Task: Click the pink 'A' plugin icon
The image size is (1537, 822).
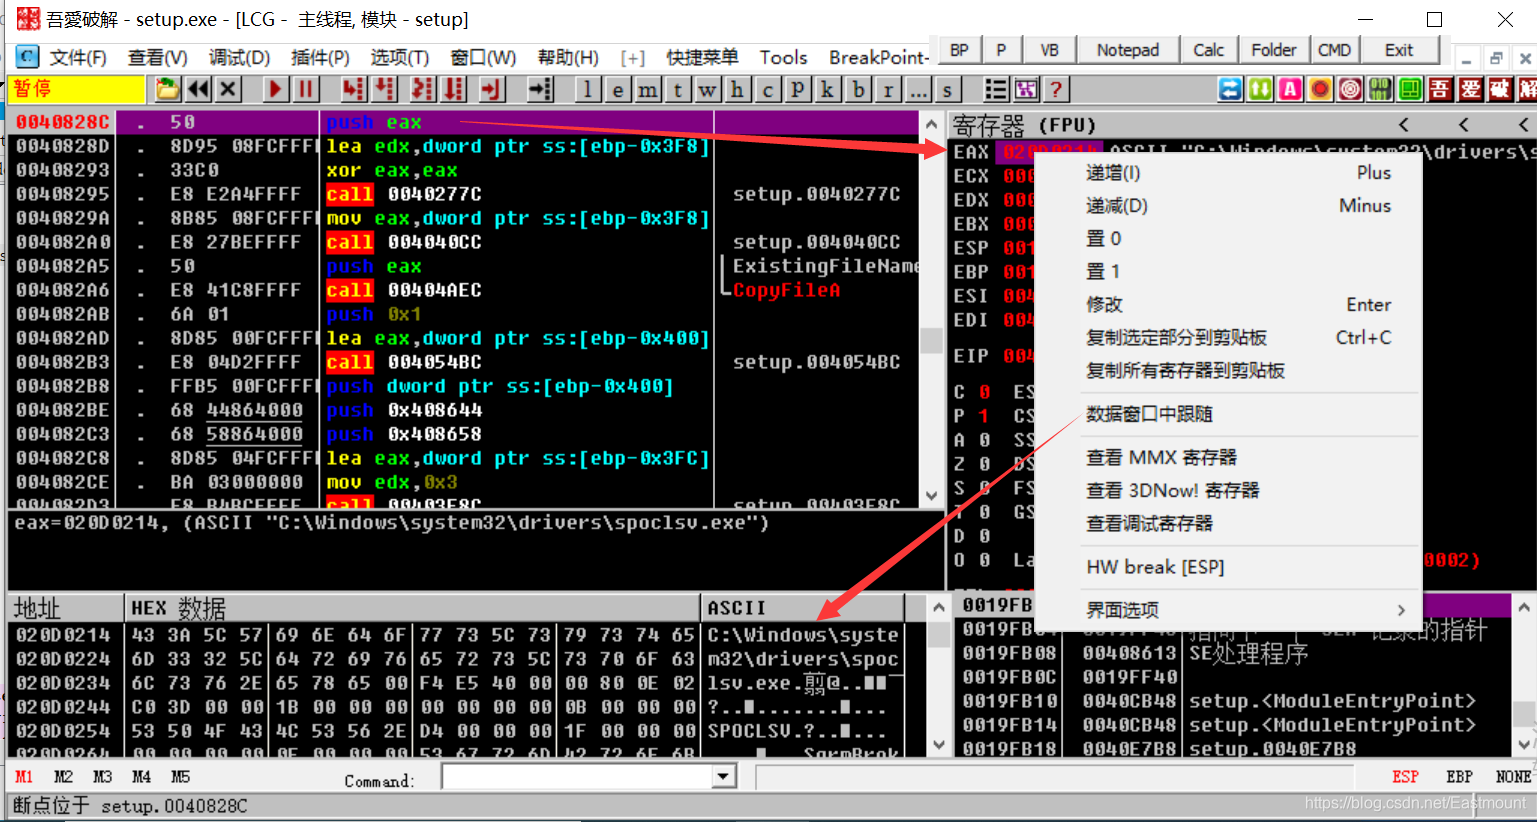Action: pyautogui.click(x=1290, y=89)
